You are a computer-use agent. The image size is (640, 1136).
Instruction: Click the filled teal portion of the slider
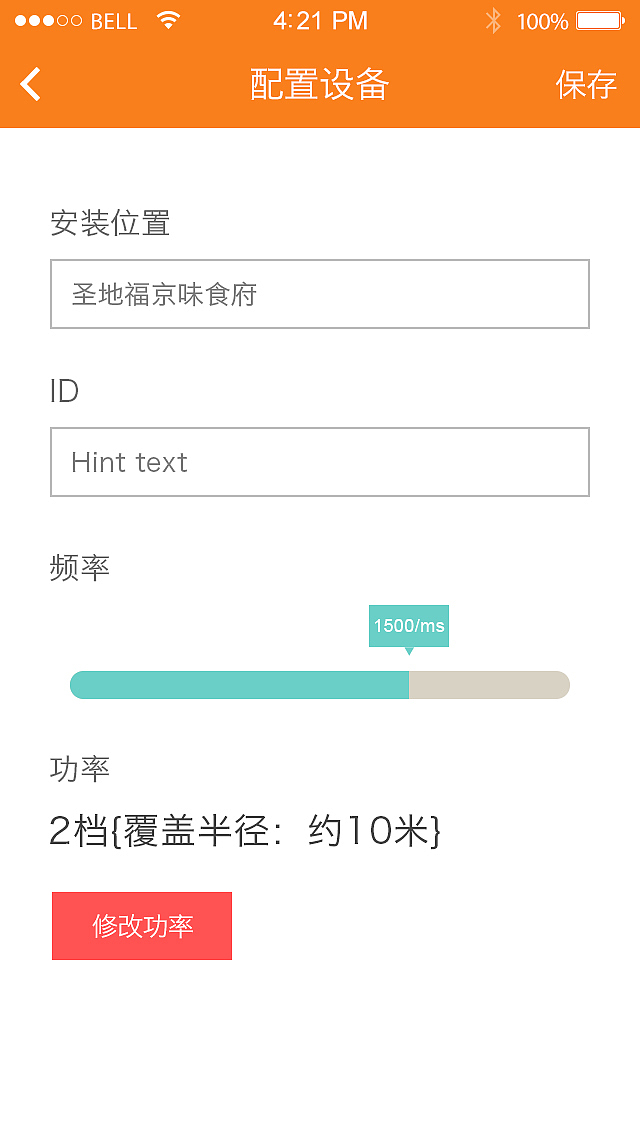[x=240, y=684]
